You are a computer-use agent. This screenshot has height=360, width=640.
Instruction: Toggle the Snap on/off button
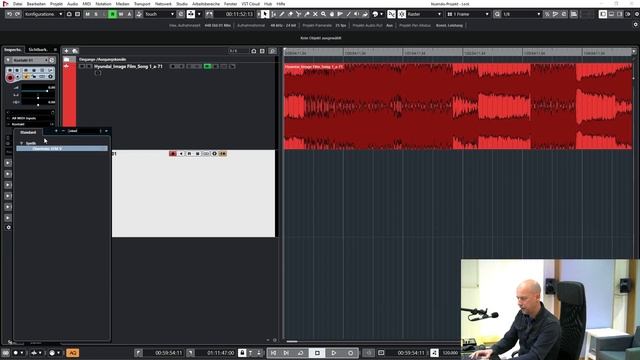coord(402,14)
